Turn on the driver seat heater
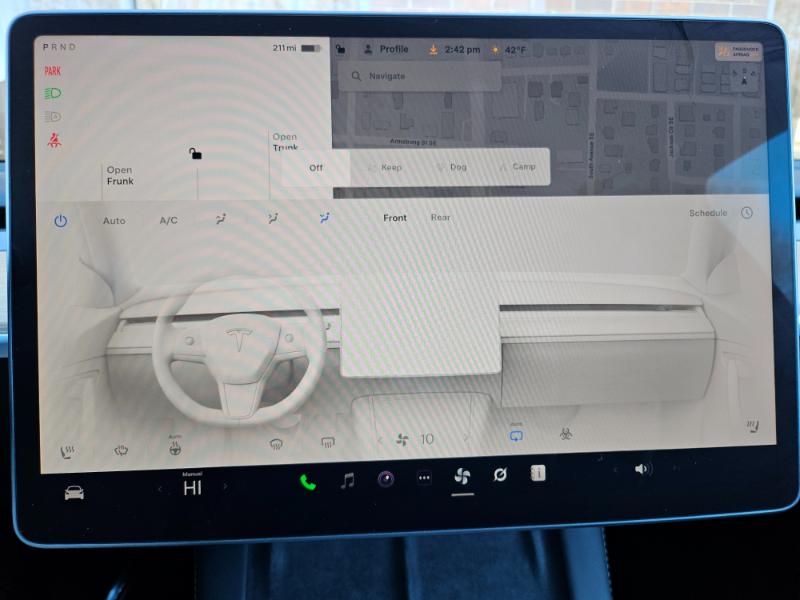This screenshot has width=800, height=600. click(68, 451)
